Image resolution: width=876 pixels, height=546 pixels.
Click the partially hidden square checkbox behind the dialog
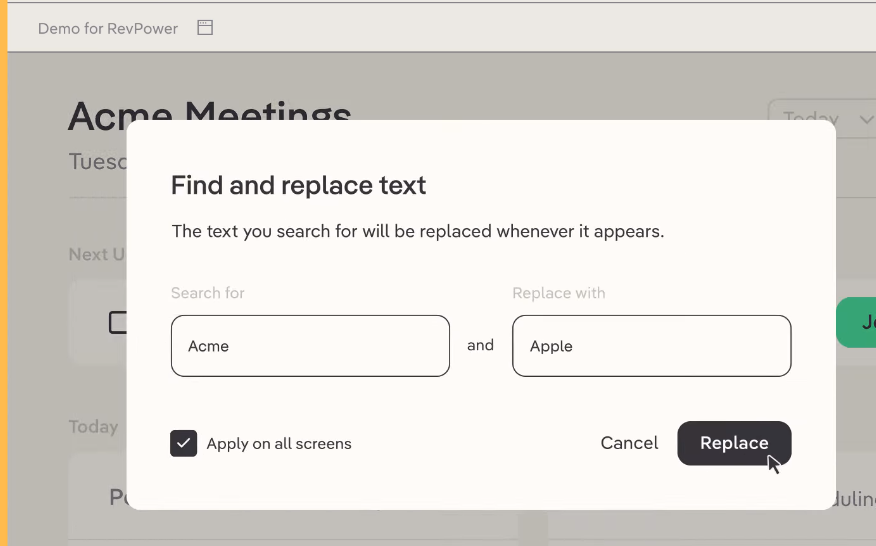point(118,322)
